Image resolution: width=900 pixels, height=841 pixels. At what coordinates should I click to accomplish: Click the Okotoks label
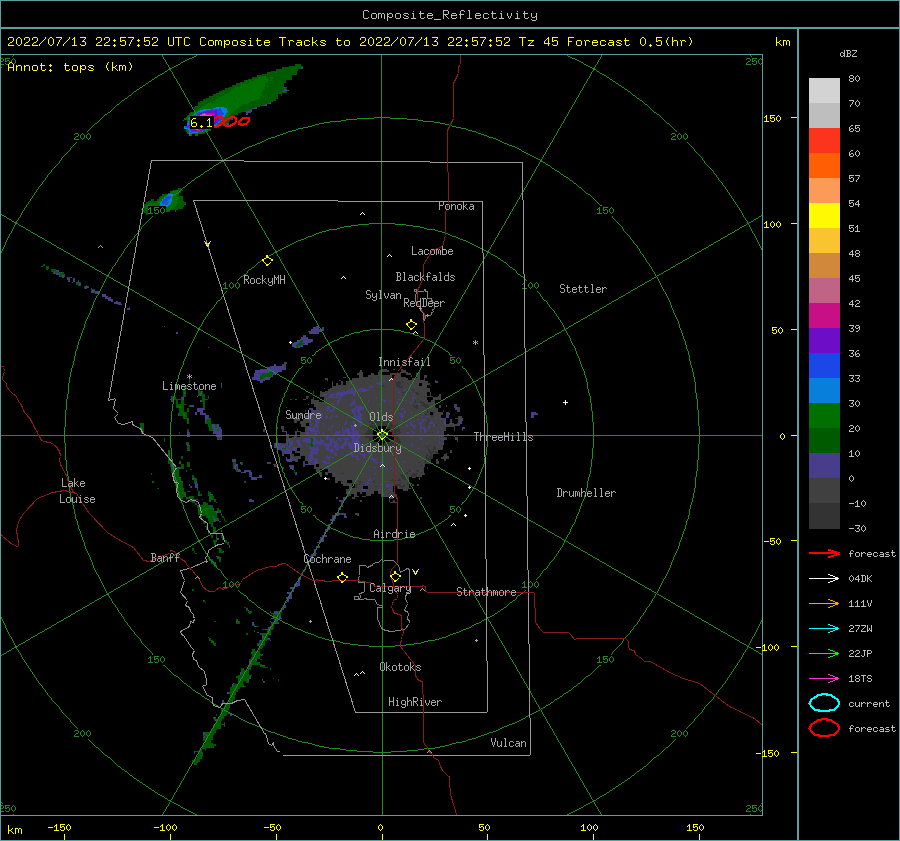click(400, 667)
